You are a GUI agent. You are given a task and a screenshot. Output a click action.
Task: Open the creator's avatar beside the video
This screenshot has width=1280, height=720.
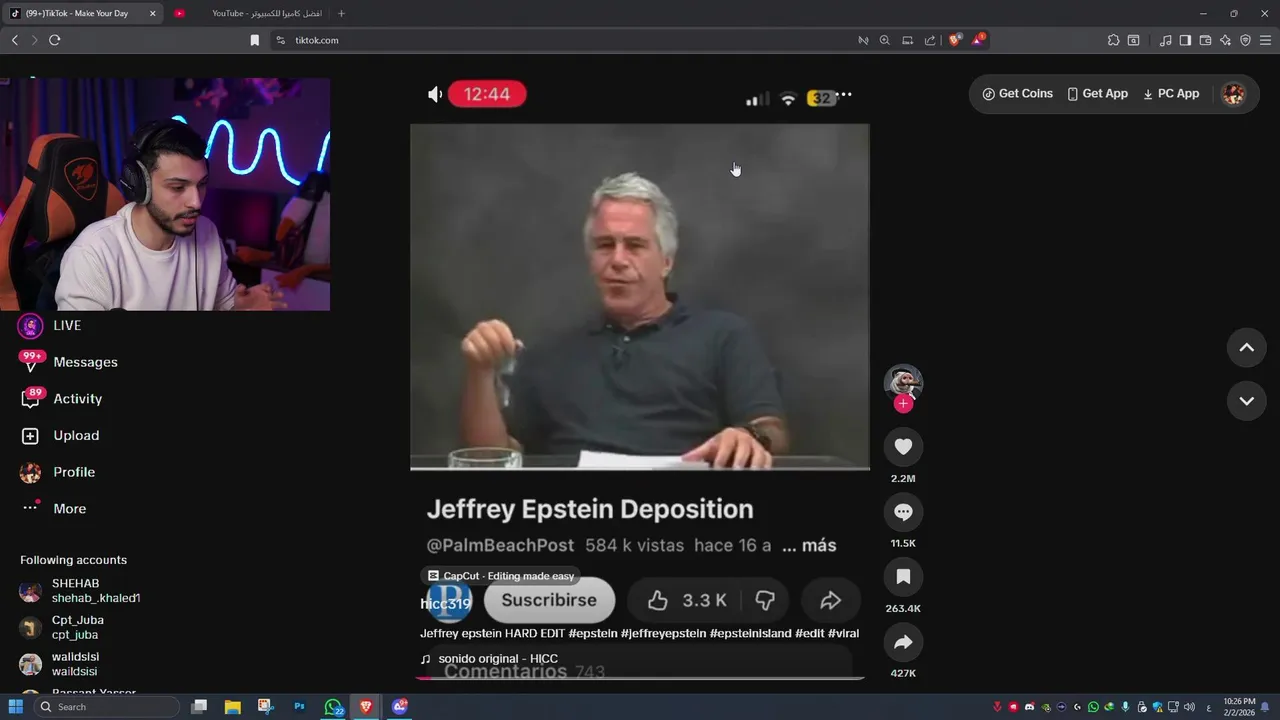point(903,382)
